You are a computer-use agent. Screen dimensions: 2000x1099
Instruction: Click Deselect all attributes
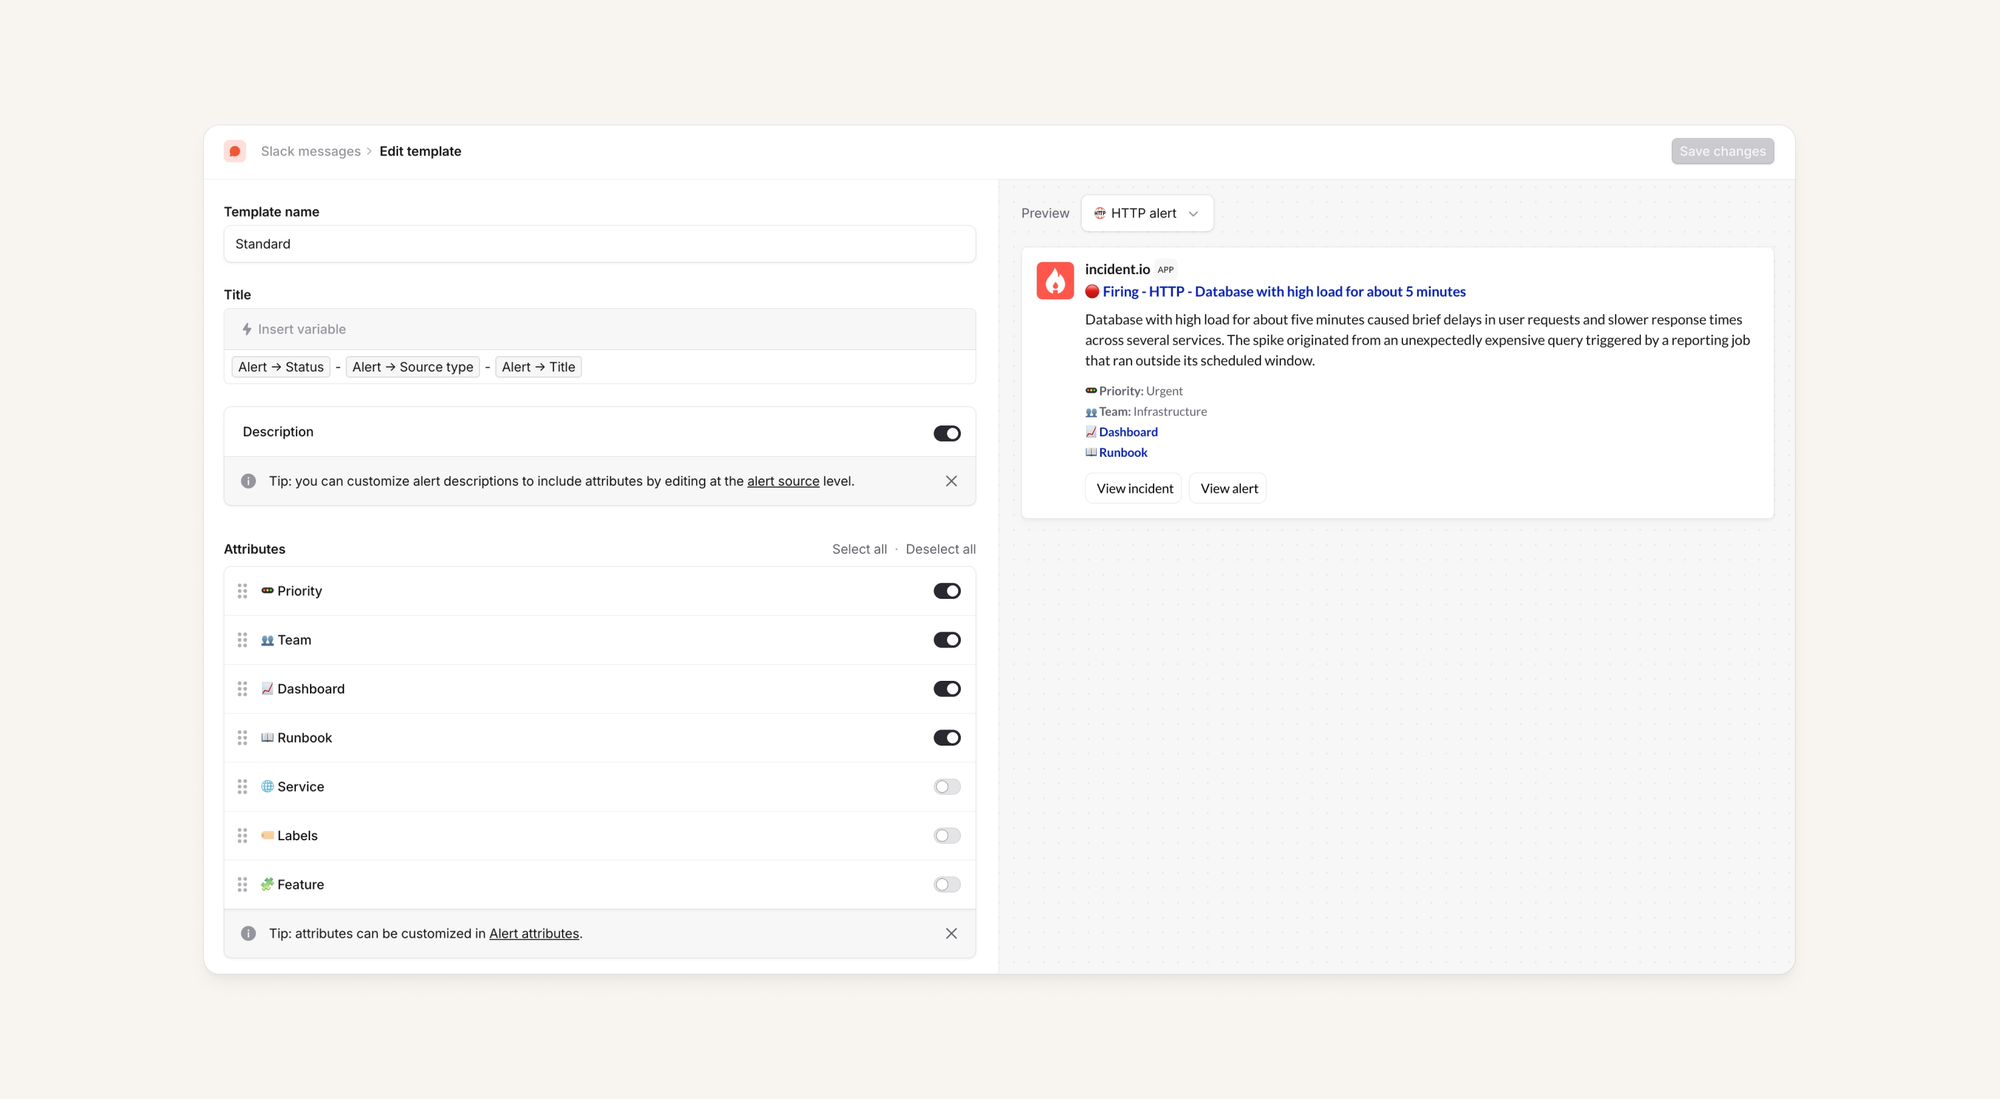click(x=940, y=549)
